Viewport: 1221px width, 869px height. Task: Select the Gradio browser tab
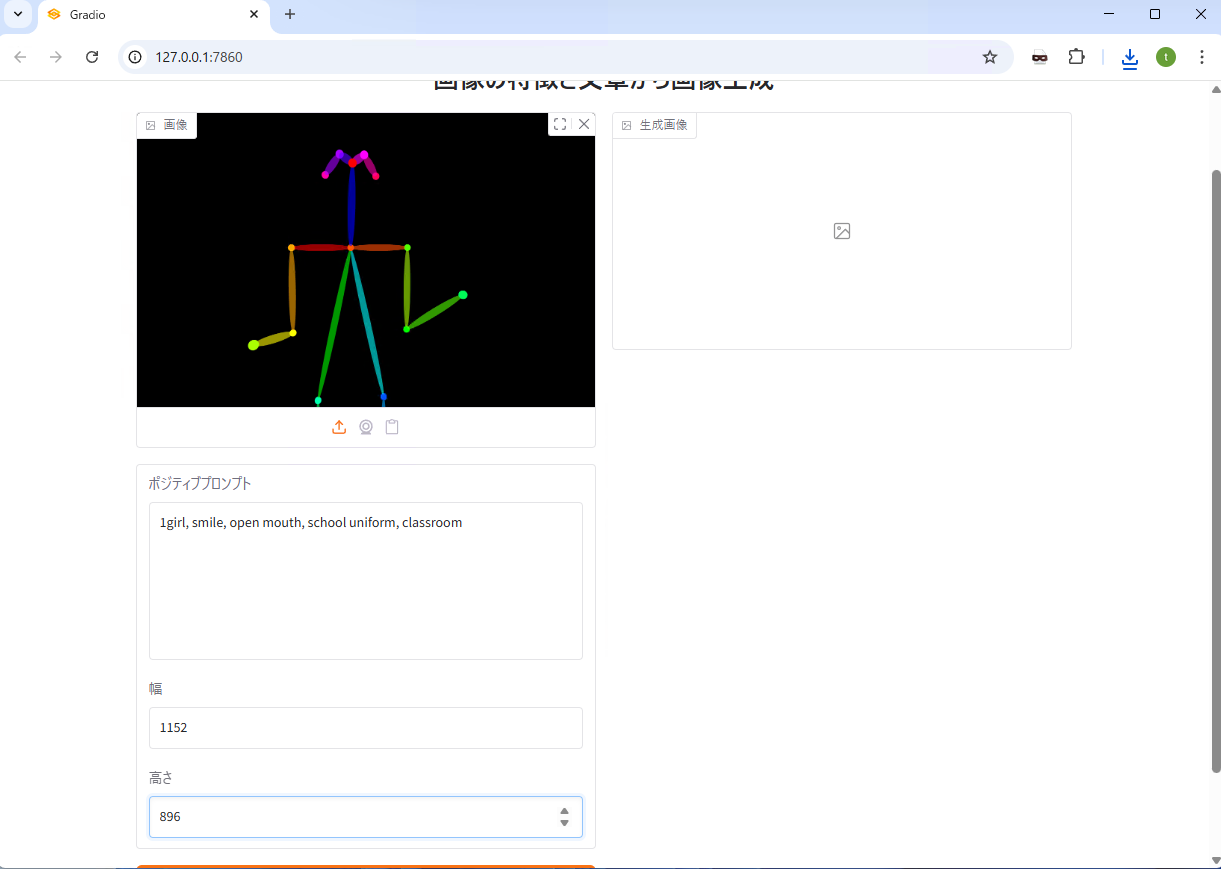153,15
